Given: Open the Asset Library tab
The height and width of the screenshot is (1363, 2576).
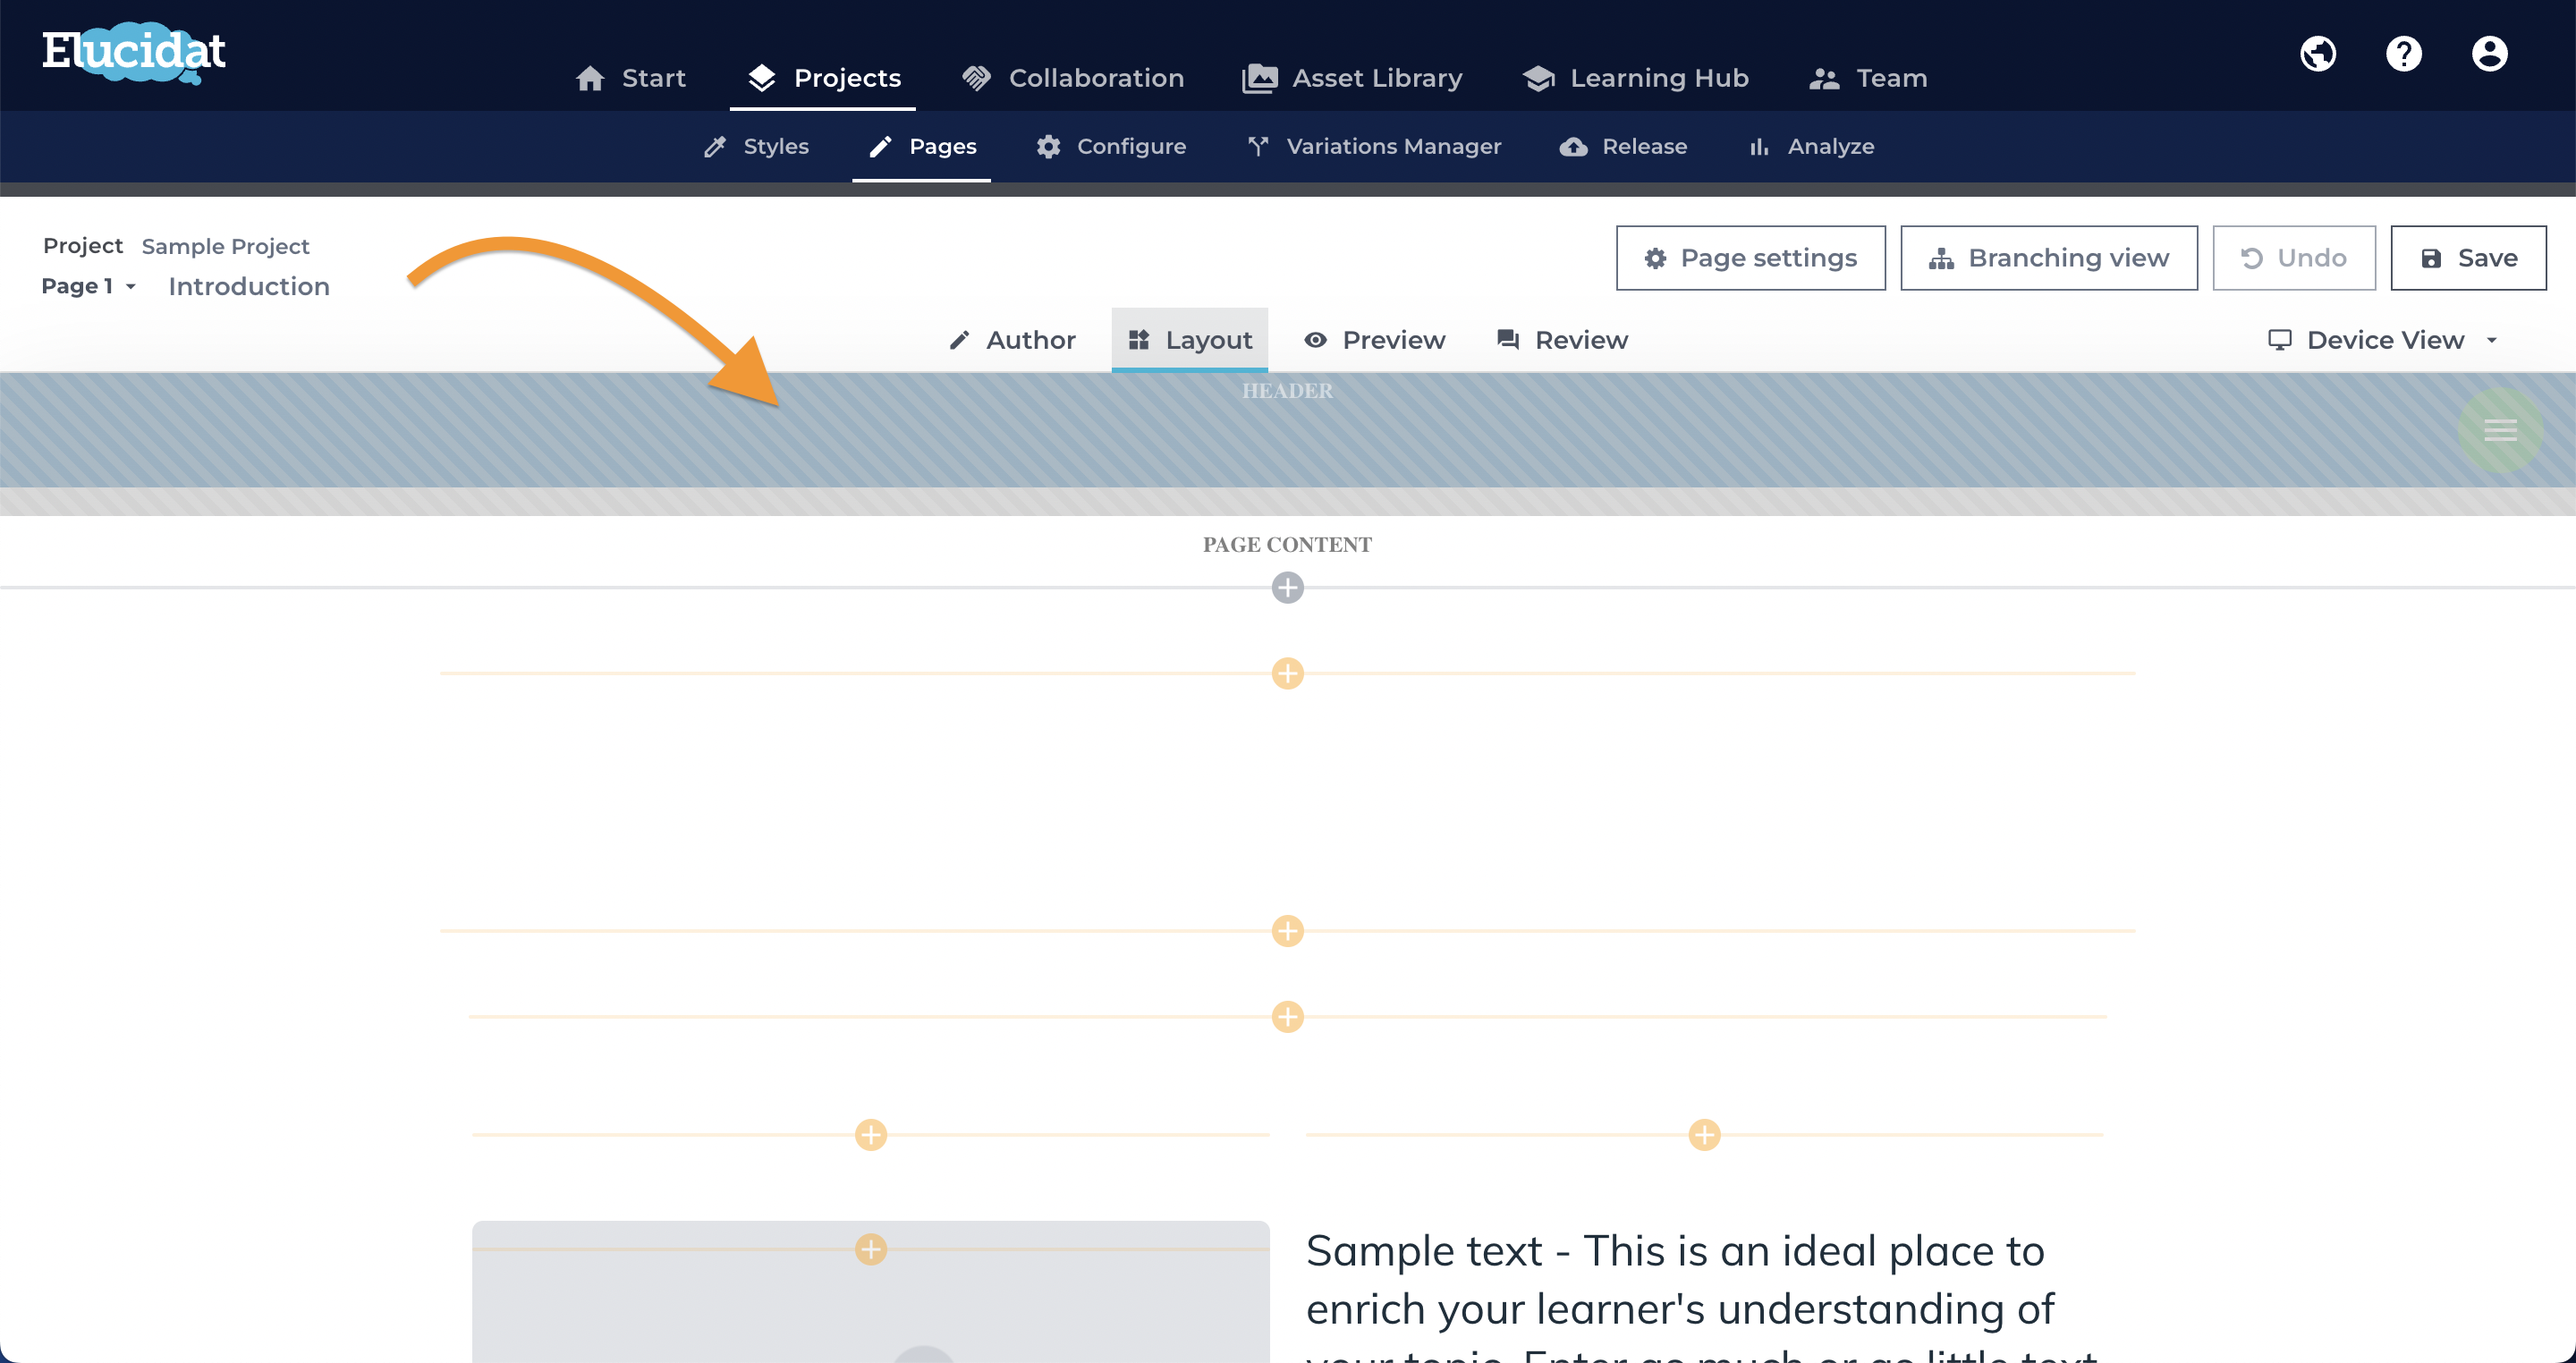Looking at the screenshot, I should pyautogui.click(x=1352, y=78).
